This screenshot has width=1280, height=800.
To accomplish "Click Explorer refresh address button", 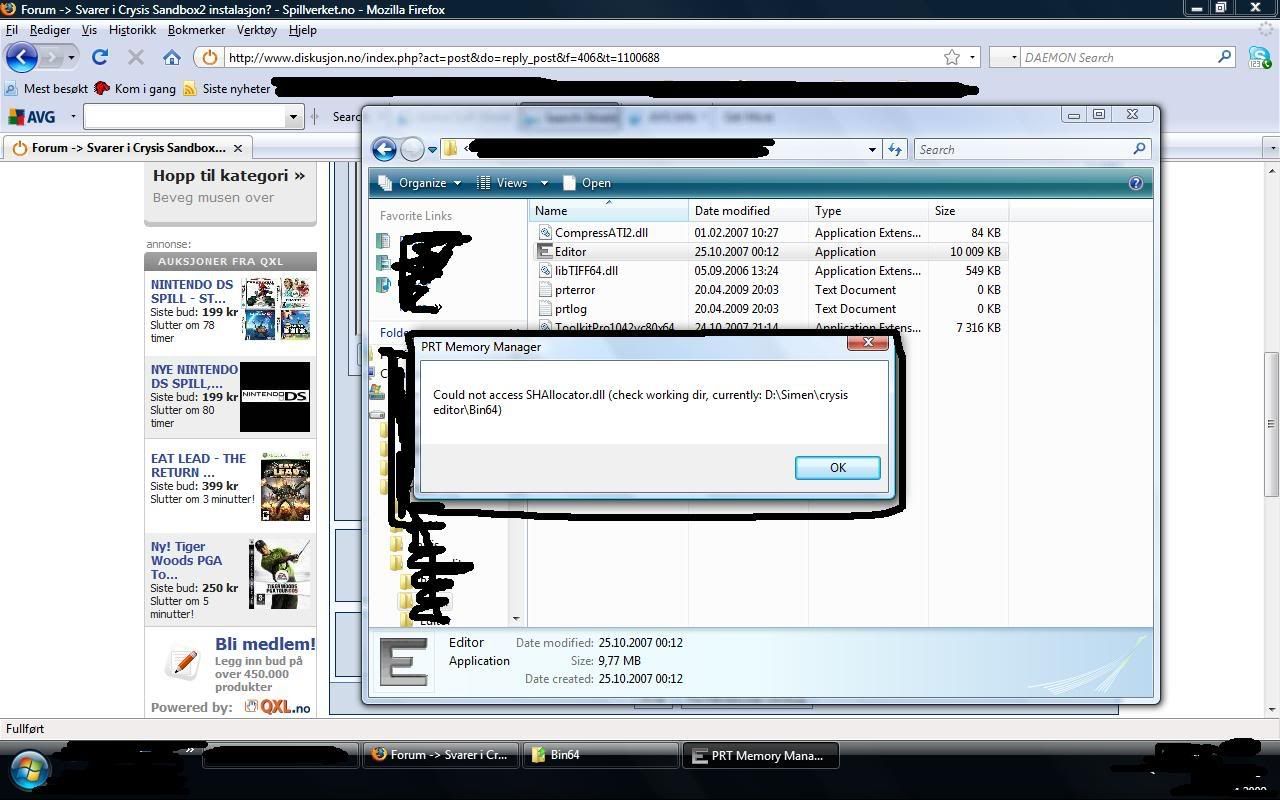I will tap(895, 149).
